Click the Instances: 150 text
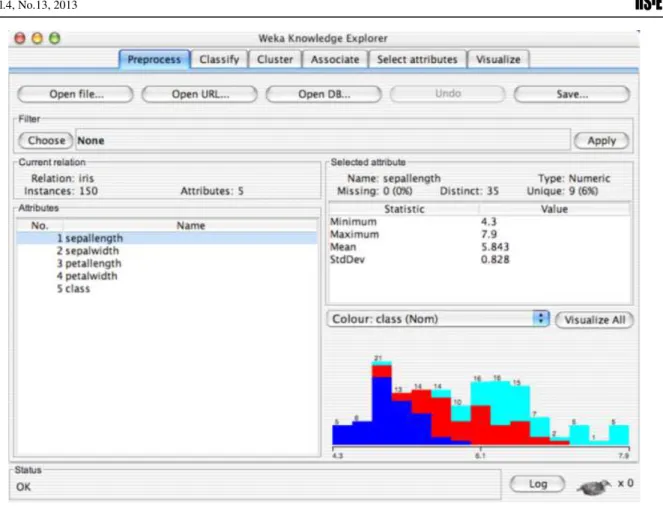Screen dimensions: 663x506 [61, 191]
